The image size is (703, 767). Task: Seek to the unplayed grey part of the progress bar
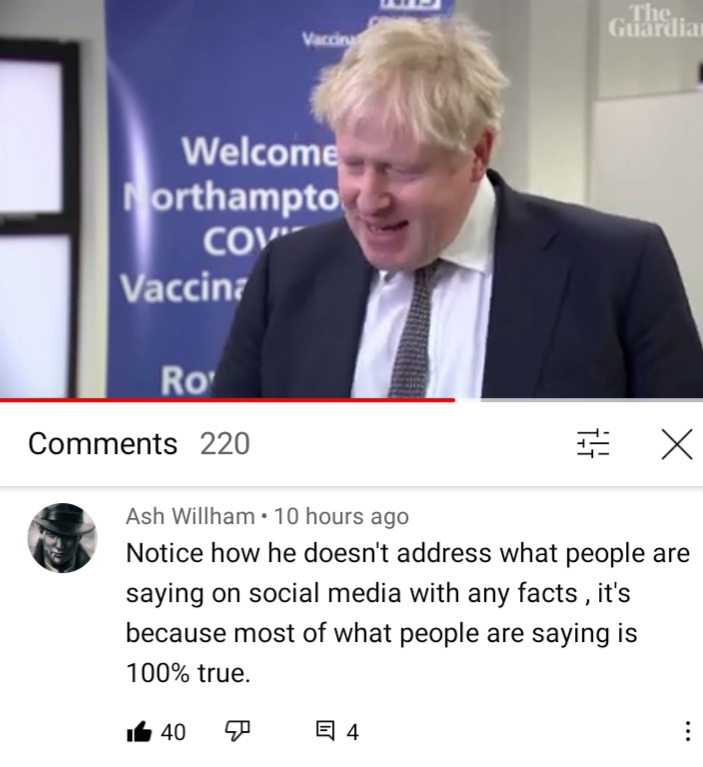coord(579,400)
